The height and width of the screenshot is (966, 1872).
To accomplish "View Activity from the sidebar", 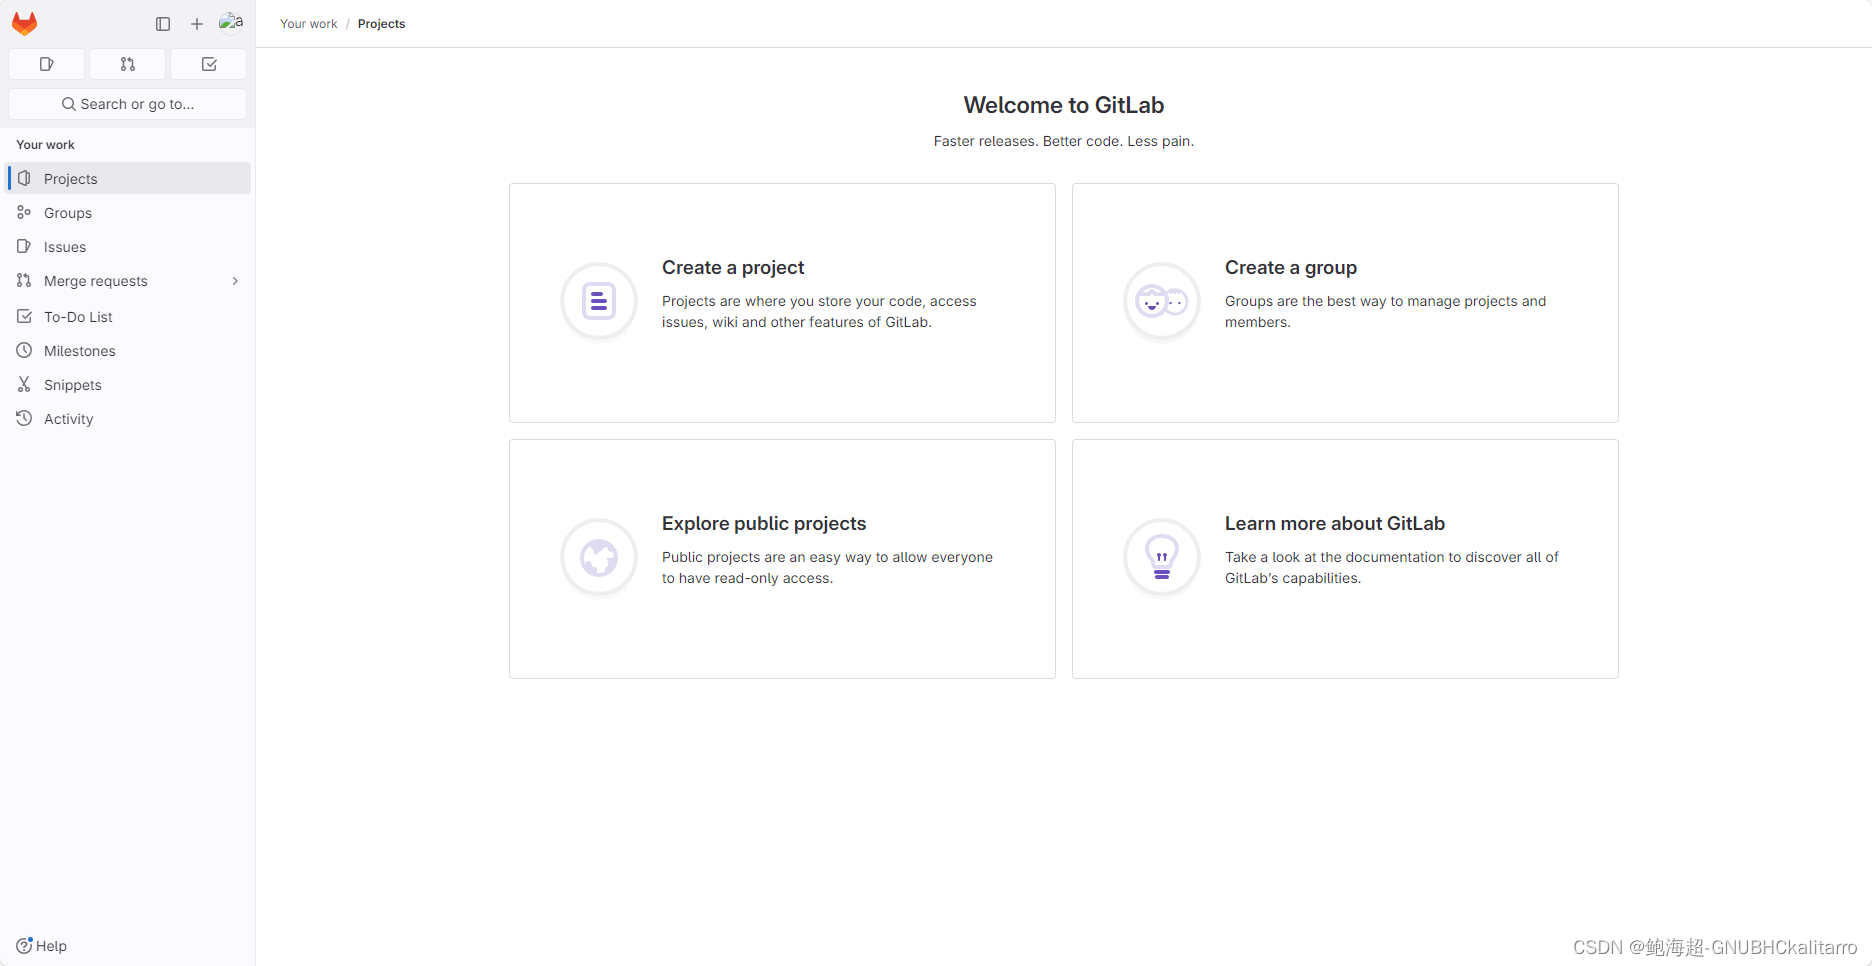I will coord(129,419).
